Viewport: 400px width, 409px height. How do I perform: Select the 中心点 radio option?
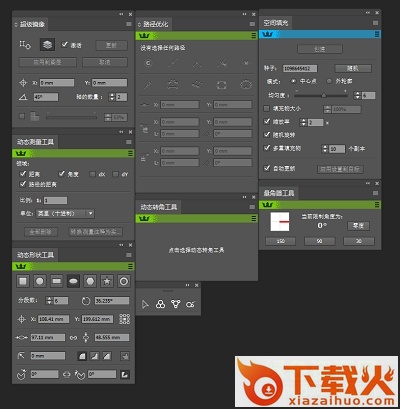[293, 81]
